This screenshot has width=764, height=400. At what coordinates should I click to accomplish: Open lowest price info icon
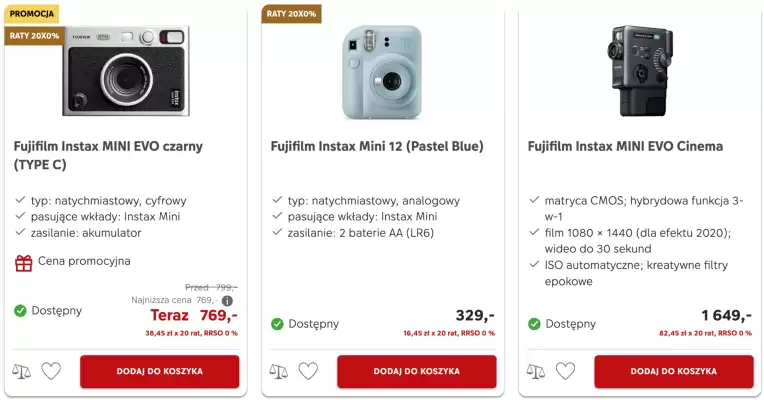click(227, 300)
